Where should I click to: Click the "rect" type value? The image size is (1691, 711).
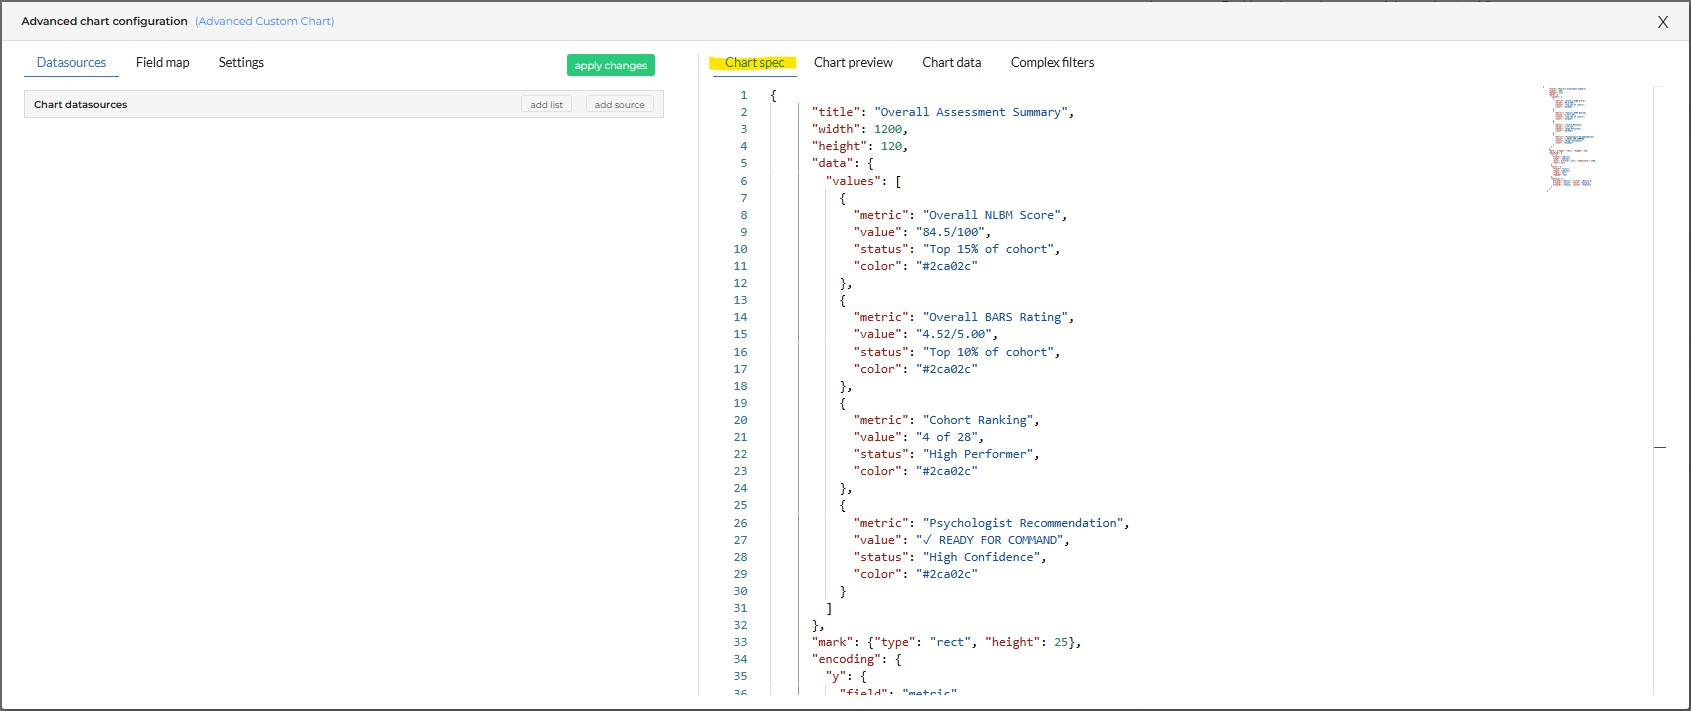(x=950, y=642)
